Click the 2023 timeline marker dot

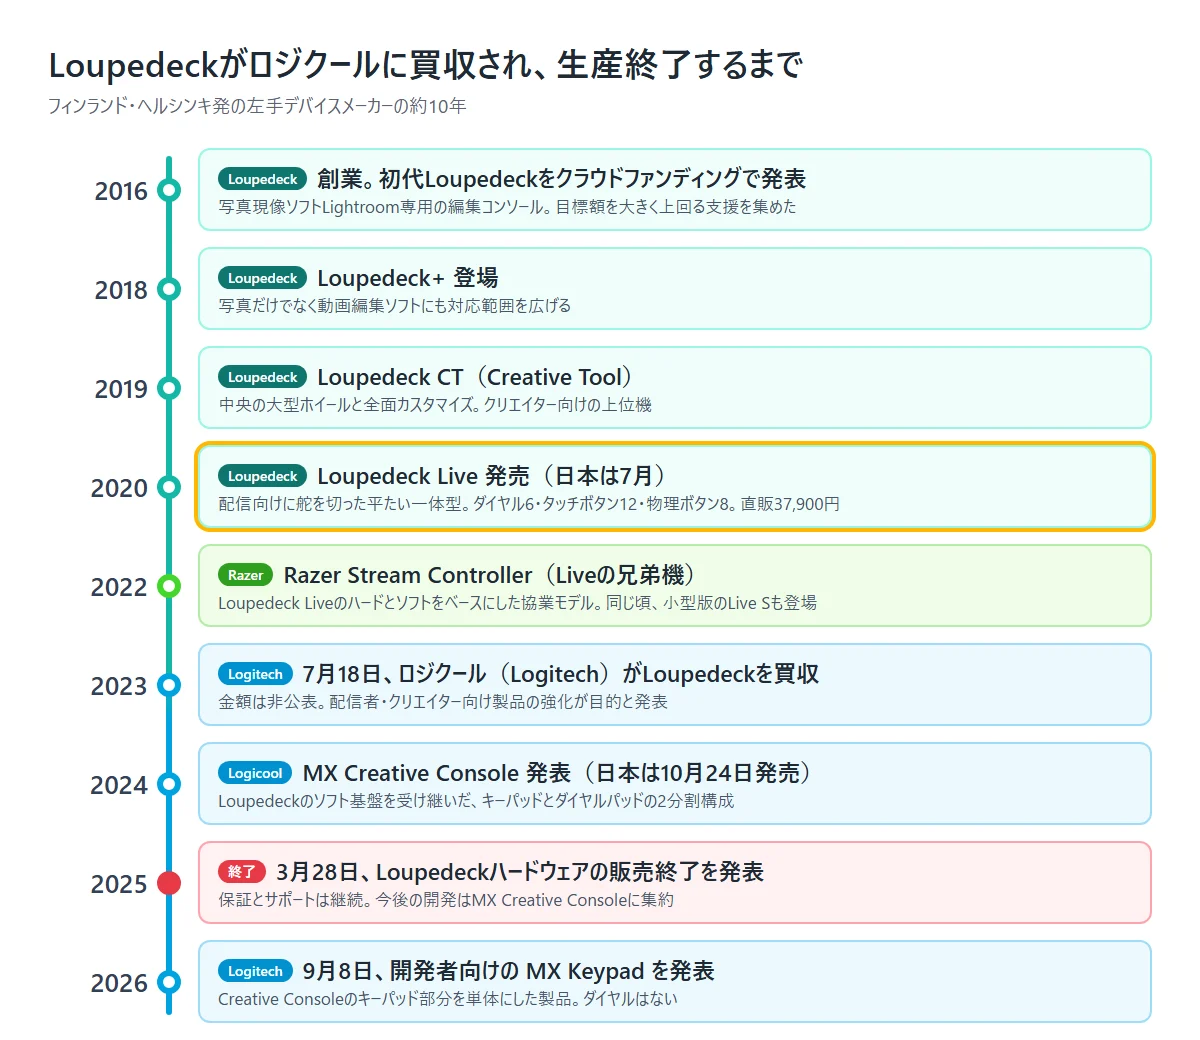[169, 685]
